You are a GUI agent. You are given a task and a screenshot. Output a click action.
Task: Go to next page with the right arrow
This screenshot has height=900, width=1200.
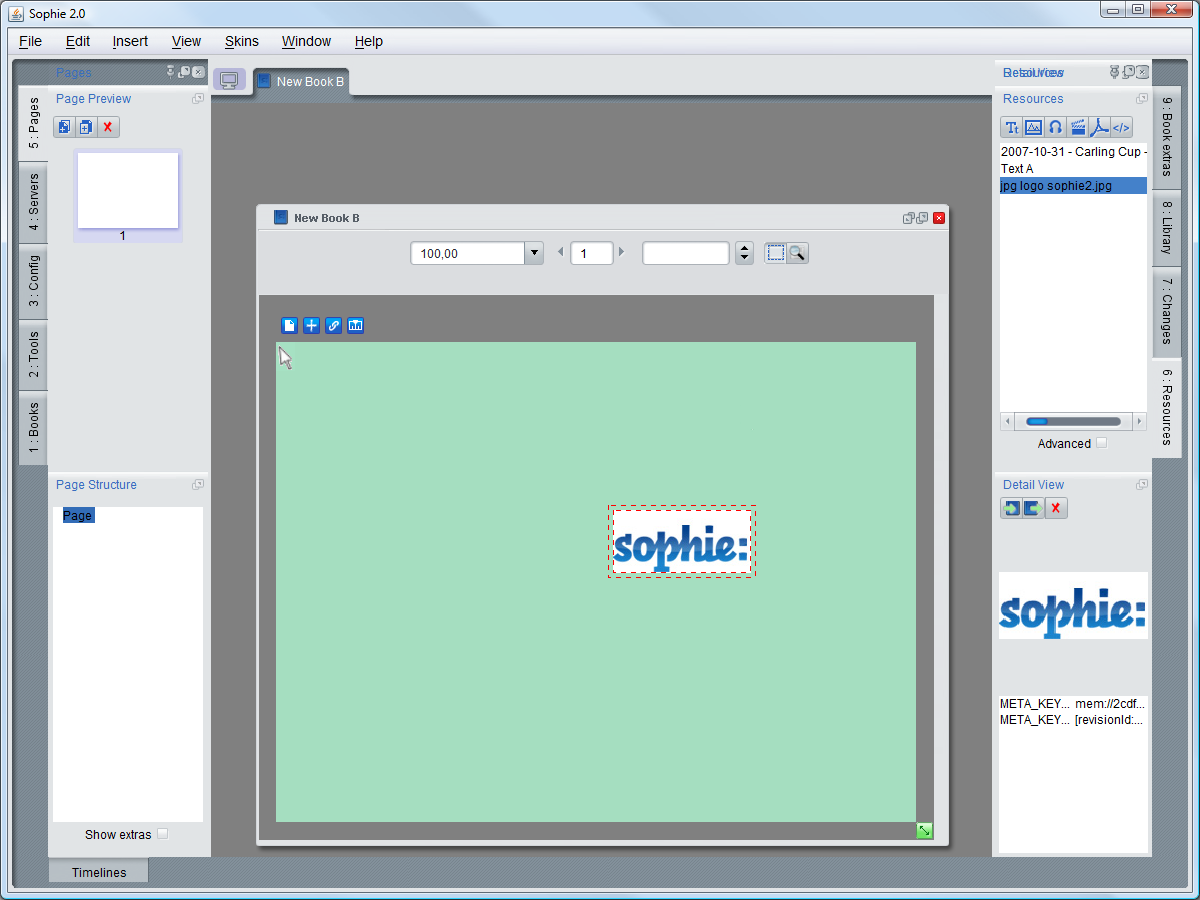621,252
